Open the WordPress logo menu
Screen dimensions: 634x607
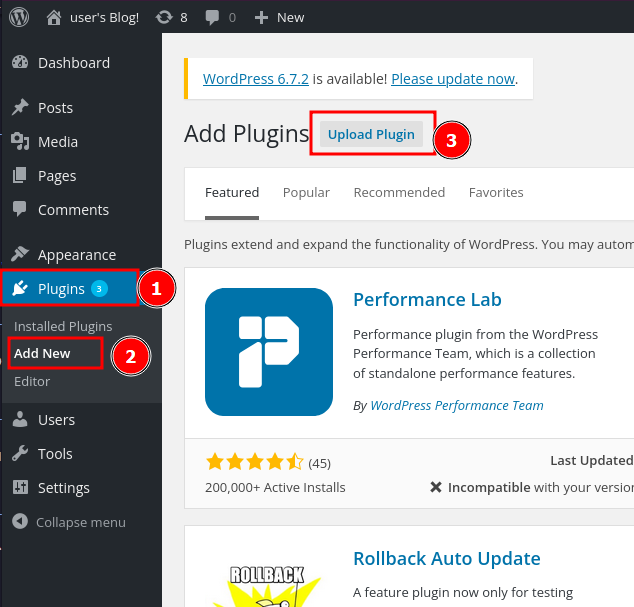coord(19,17)
